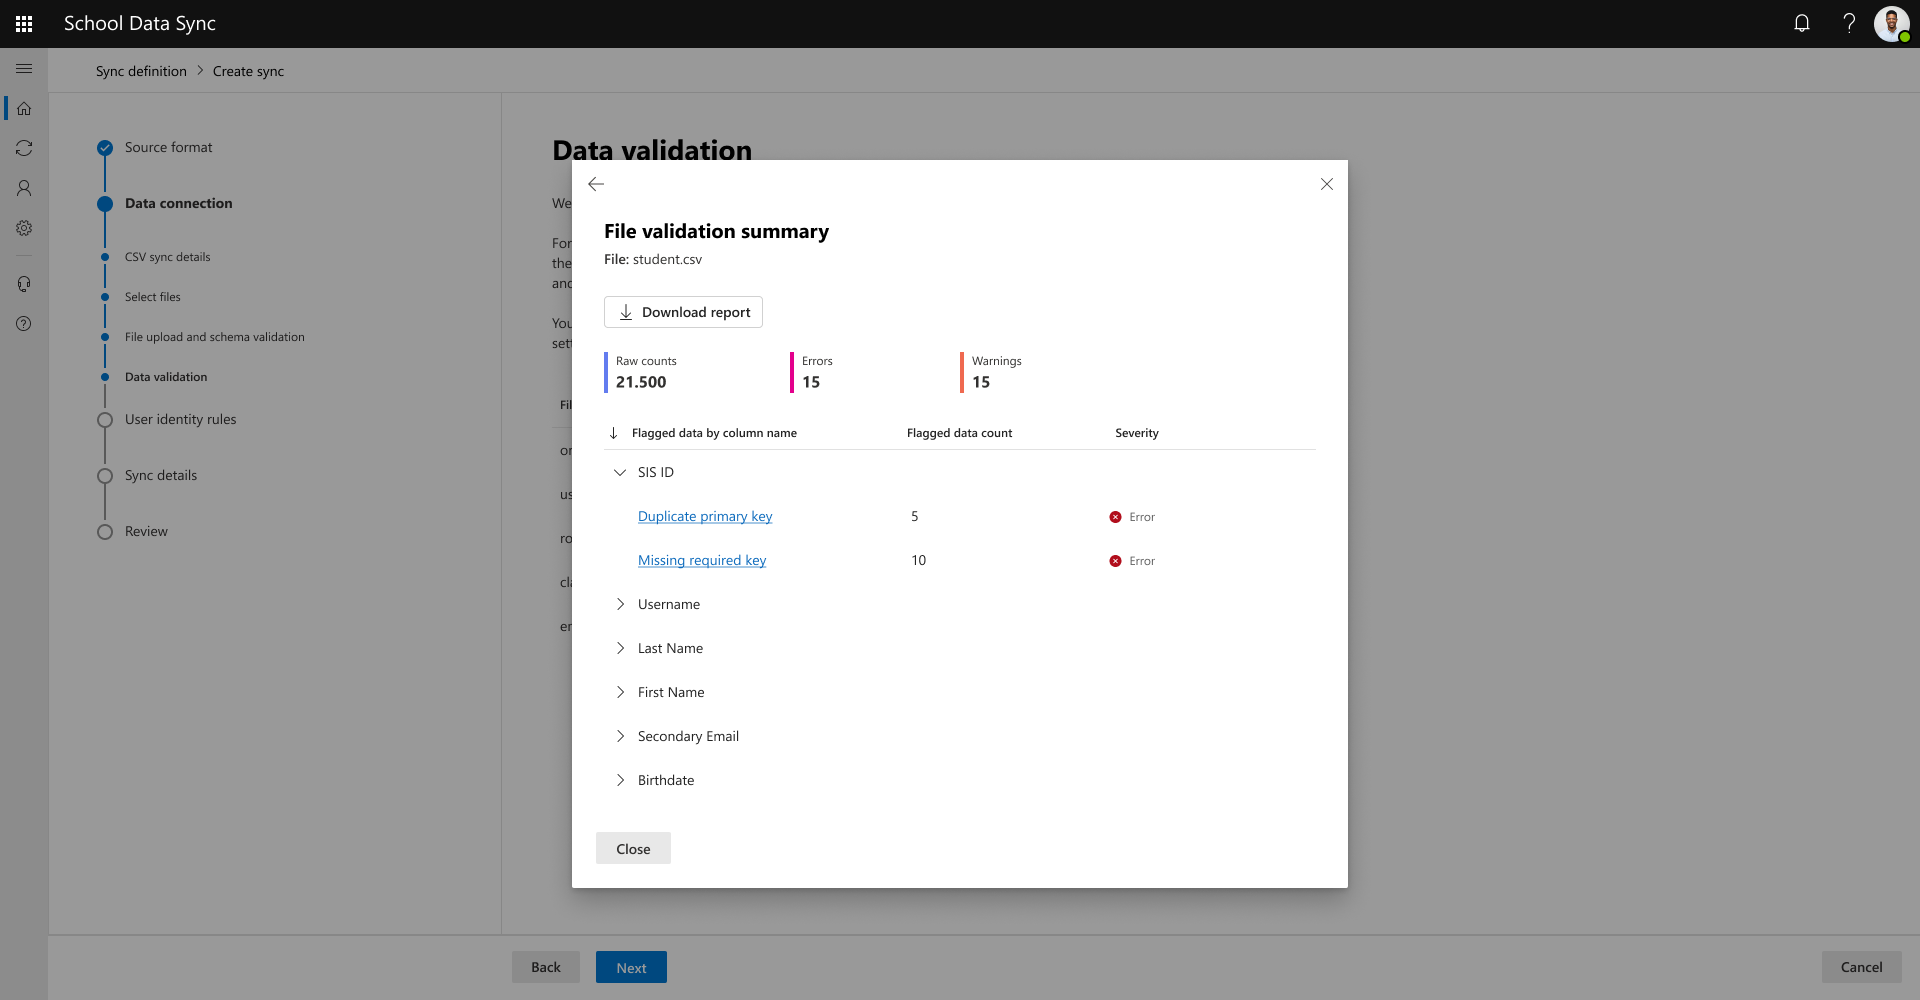Close the File validation summary dialog

click(x=1327, y=184)
